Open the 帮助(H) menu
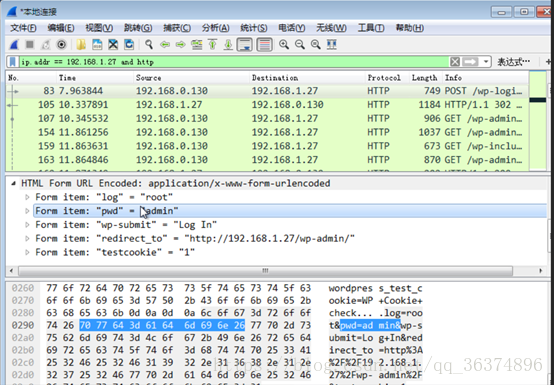This screenshot has width=554, height=385. pyautogui.click(x=409, y=28)
